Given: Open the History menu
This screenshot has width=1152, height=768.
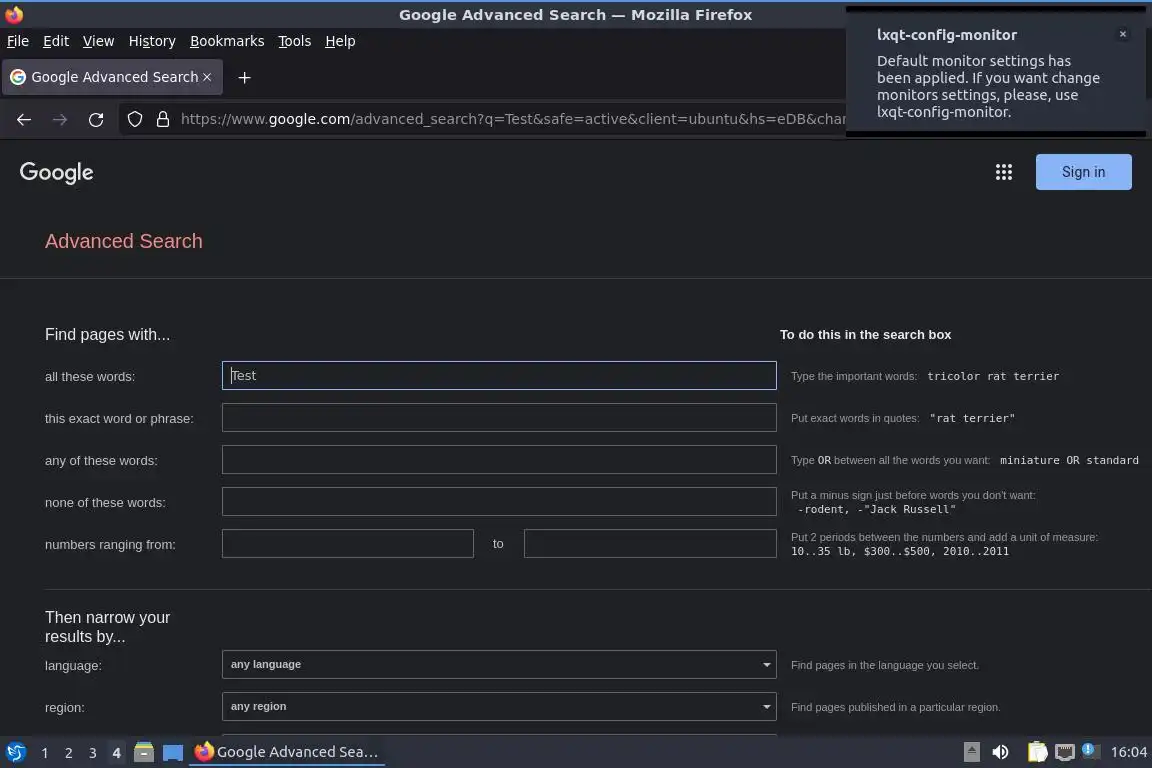Looking at the screenshot, I should tap(152, 41).
